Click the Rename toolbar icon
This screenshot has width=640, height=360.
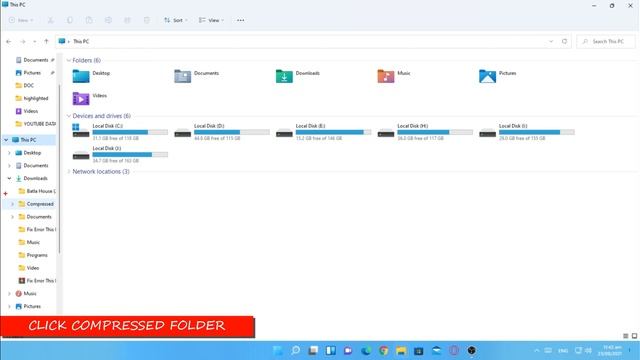point(108,20)
